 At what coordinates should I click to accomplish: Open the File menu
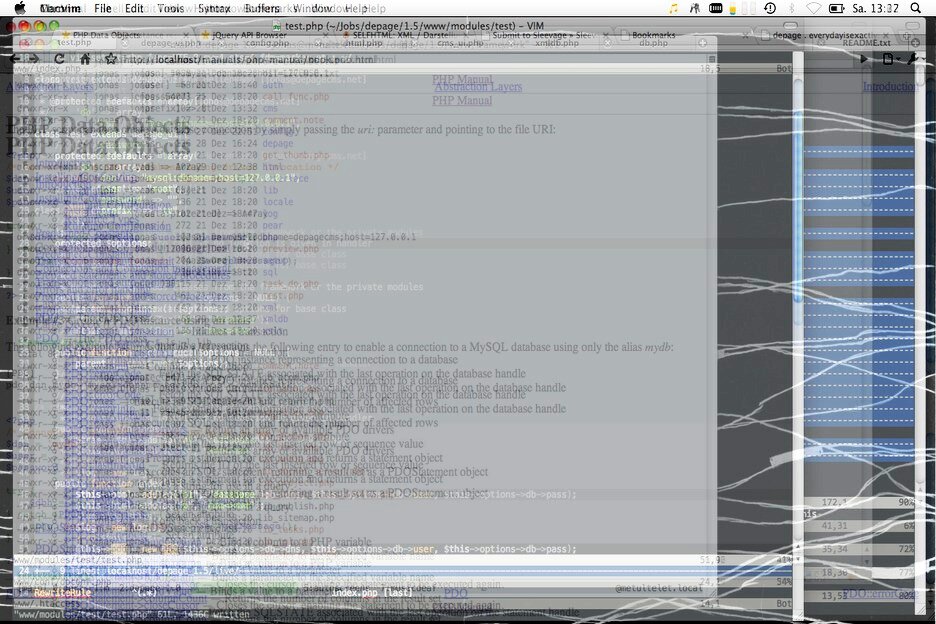[x=103, y=8]
